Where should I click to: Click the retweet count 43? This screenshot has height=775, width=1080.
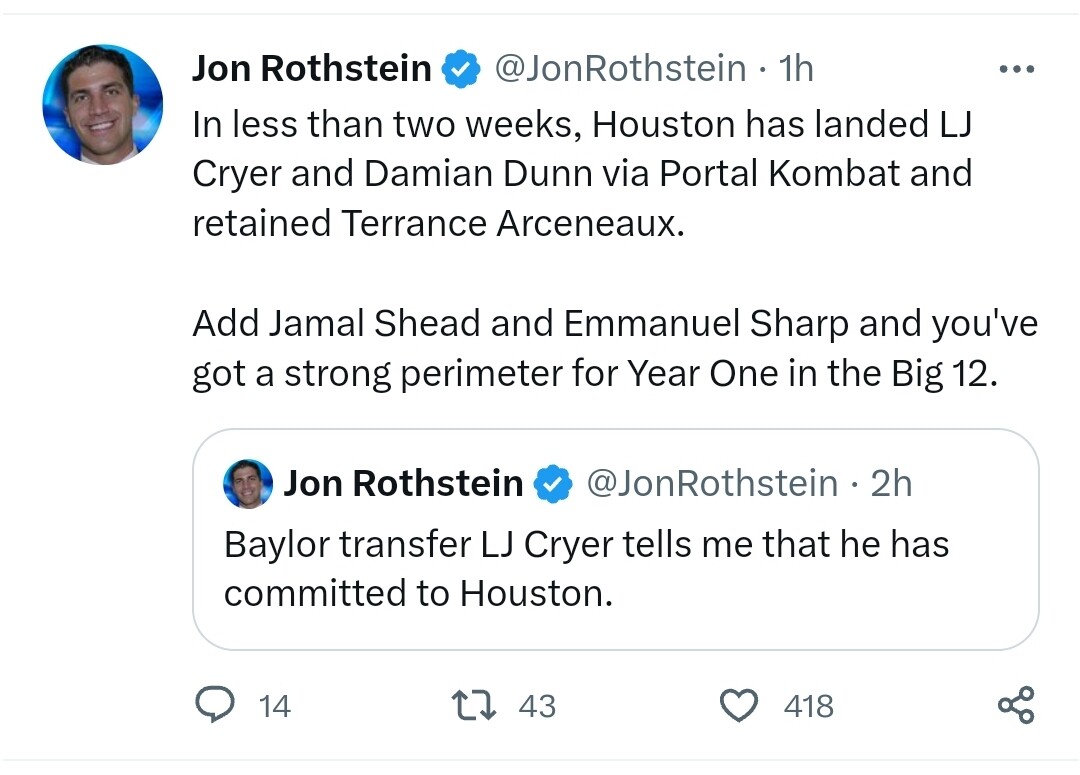[537, 706]
